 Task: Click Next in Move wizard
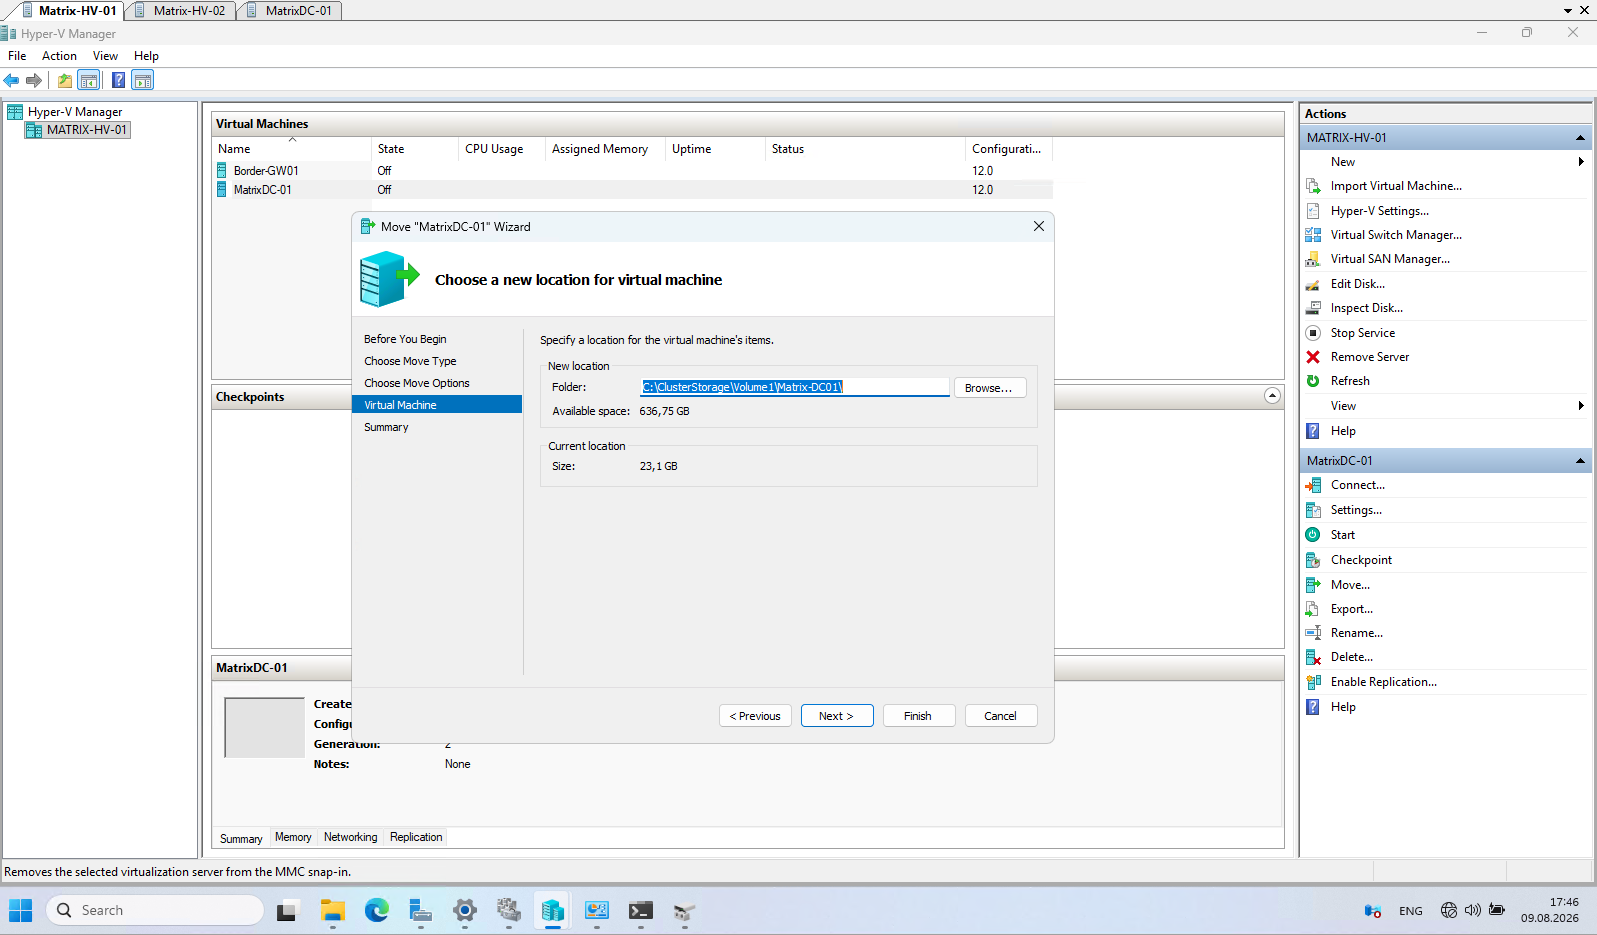837,716
